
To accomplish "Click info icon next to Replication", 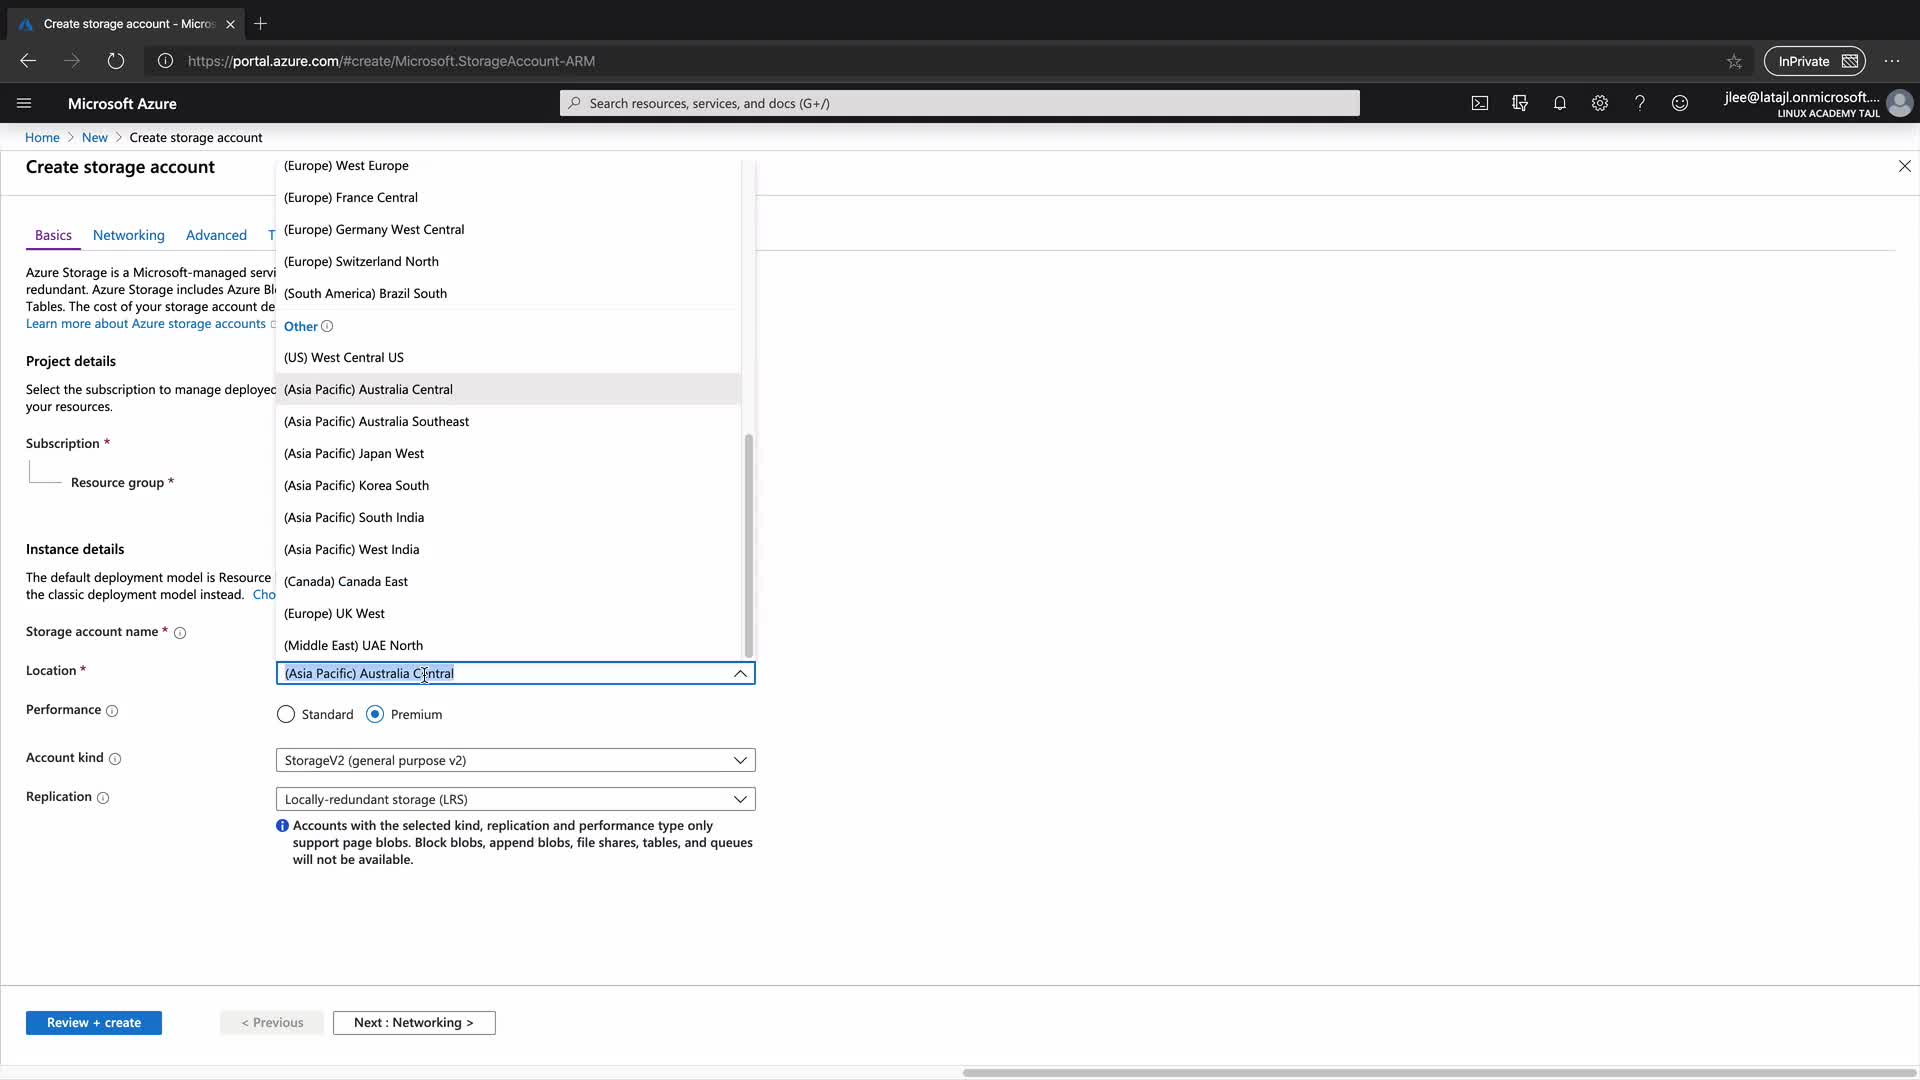I will pyautogui.click(x=103, y=798).
